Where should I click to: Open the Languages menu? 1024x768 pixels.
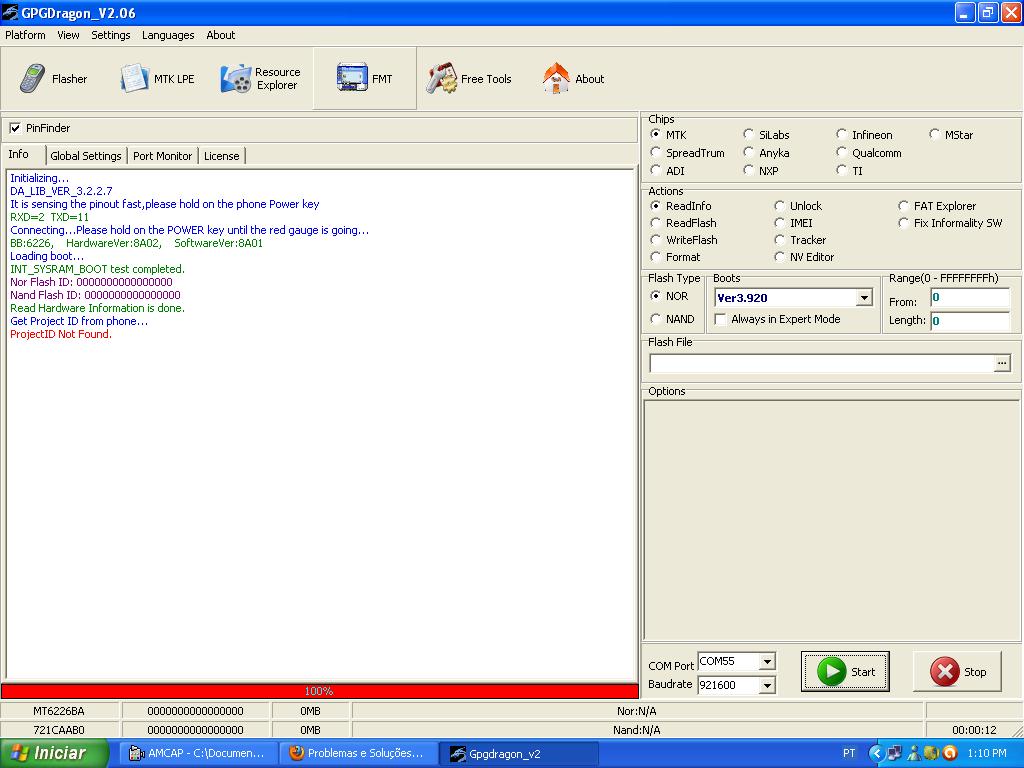[168, 35]
